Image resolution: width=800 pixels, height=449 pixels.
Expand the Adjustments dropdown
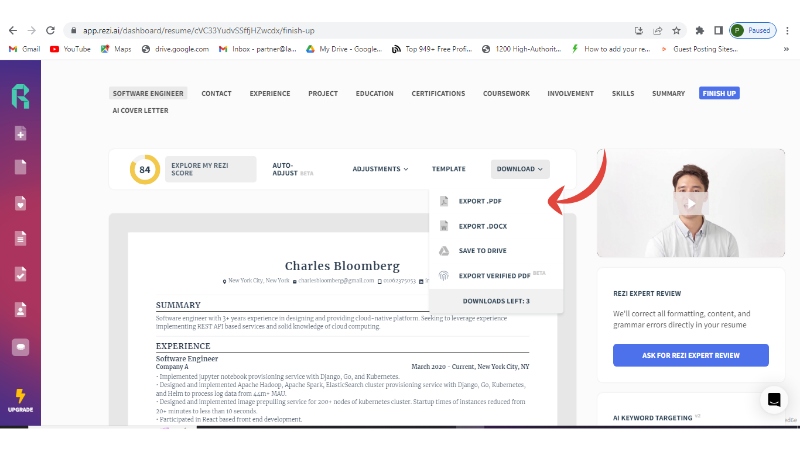[380, 169]
